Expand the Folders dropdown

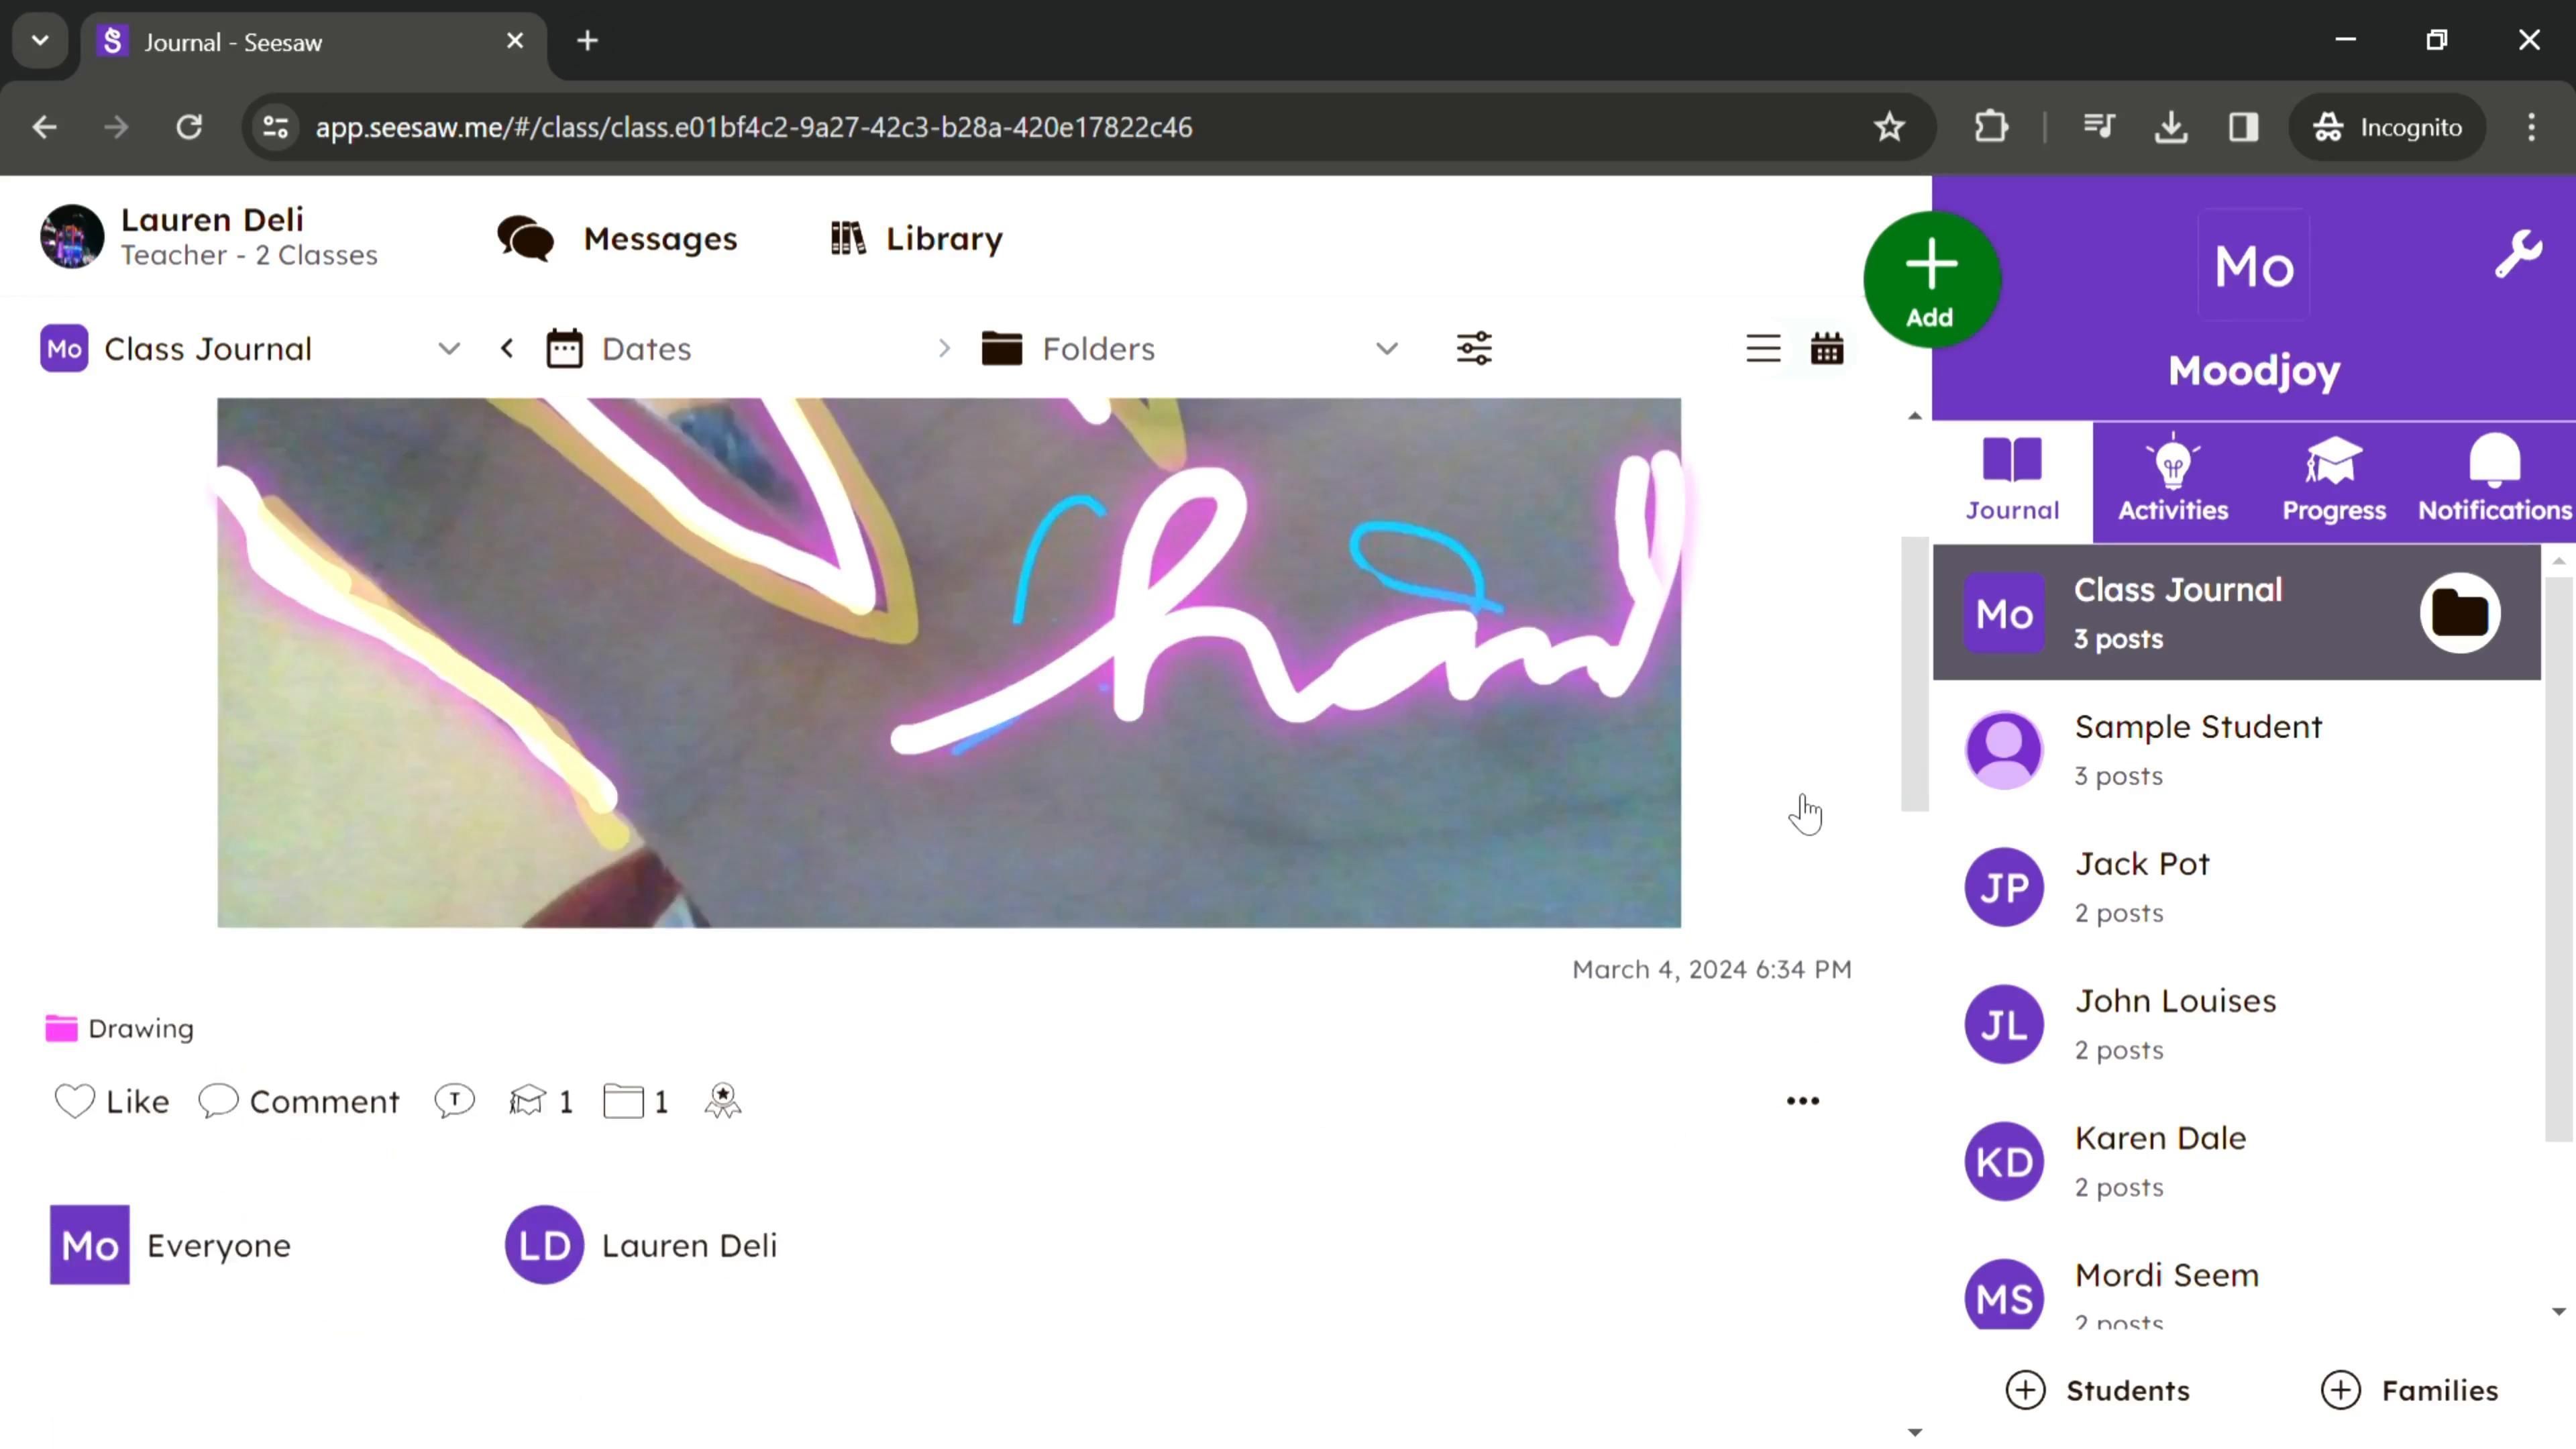pyautogui.click(x=1386, y=349)
